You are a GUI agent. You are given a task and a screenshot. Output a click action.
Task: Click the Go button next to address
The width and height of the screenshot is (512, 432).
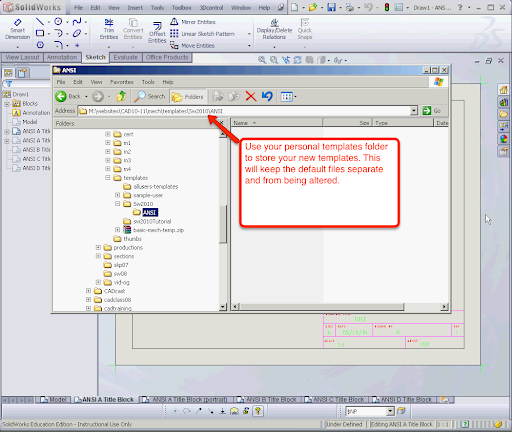point(432,111)
